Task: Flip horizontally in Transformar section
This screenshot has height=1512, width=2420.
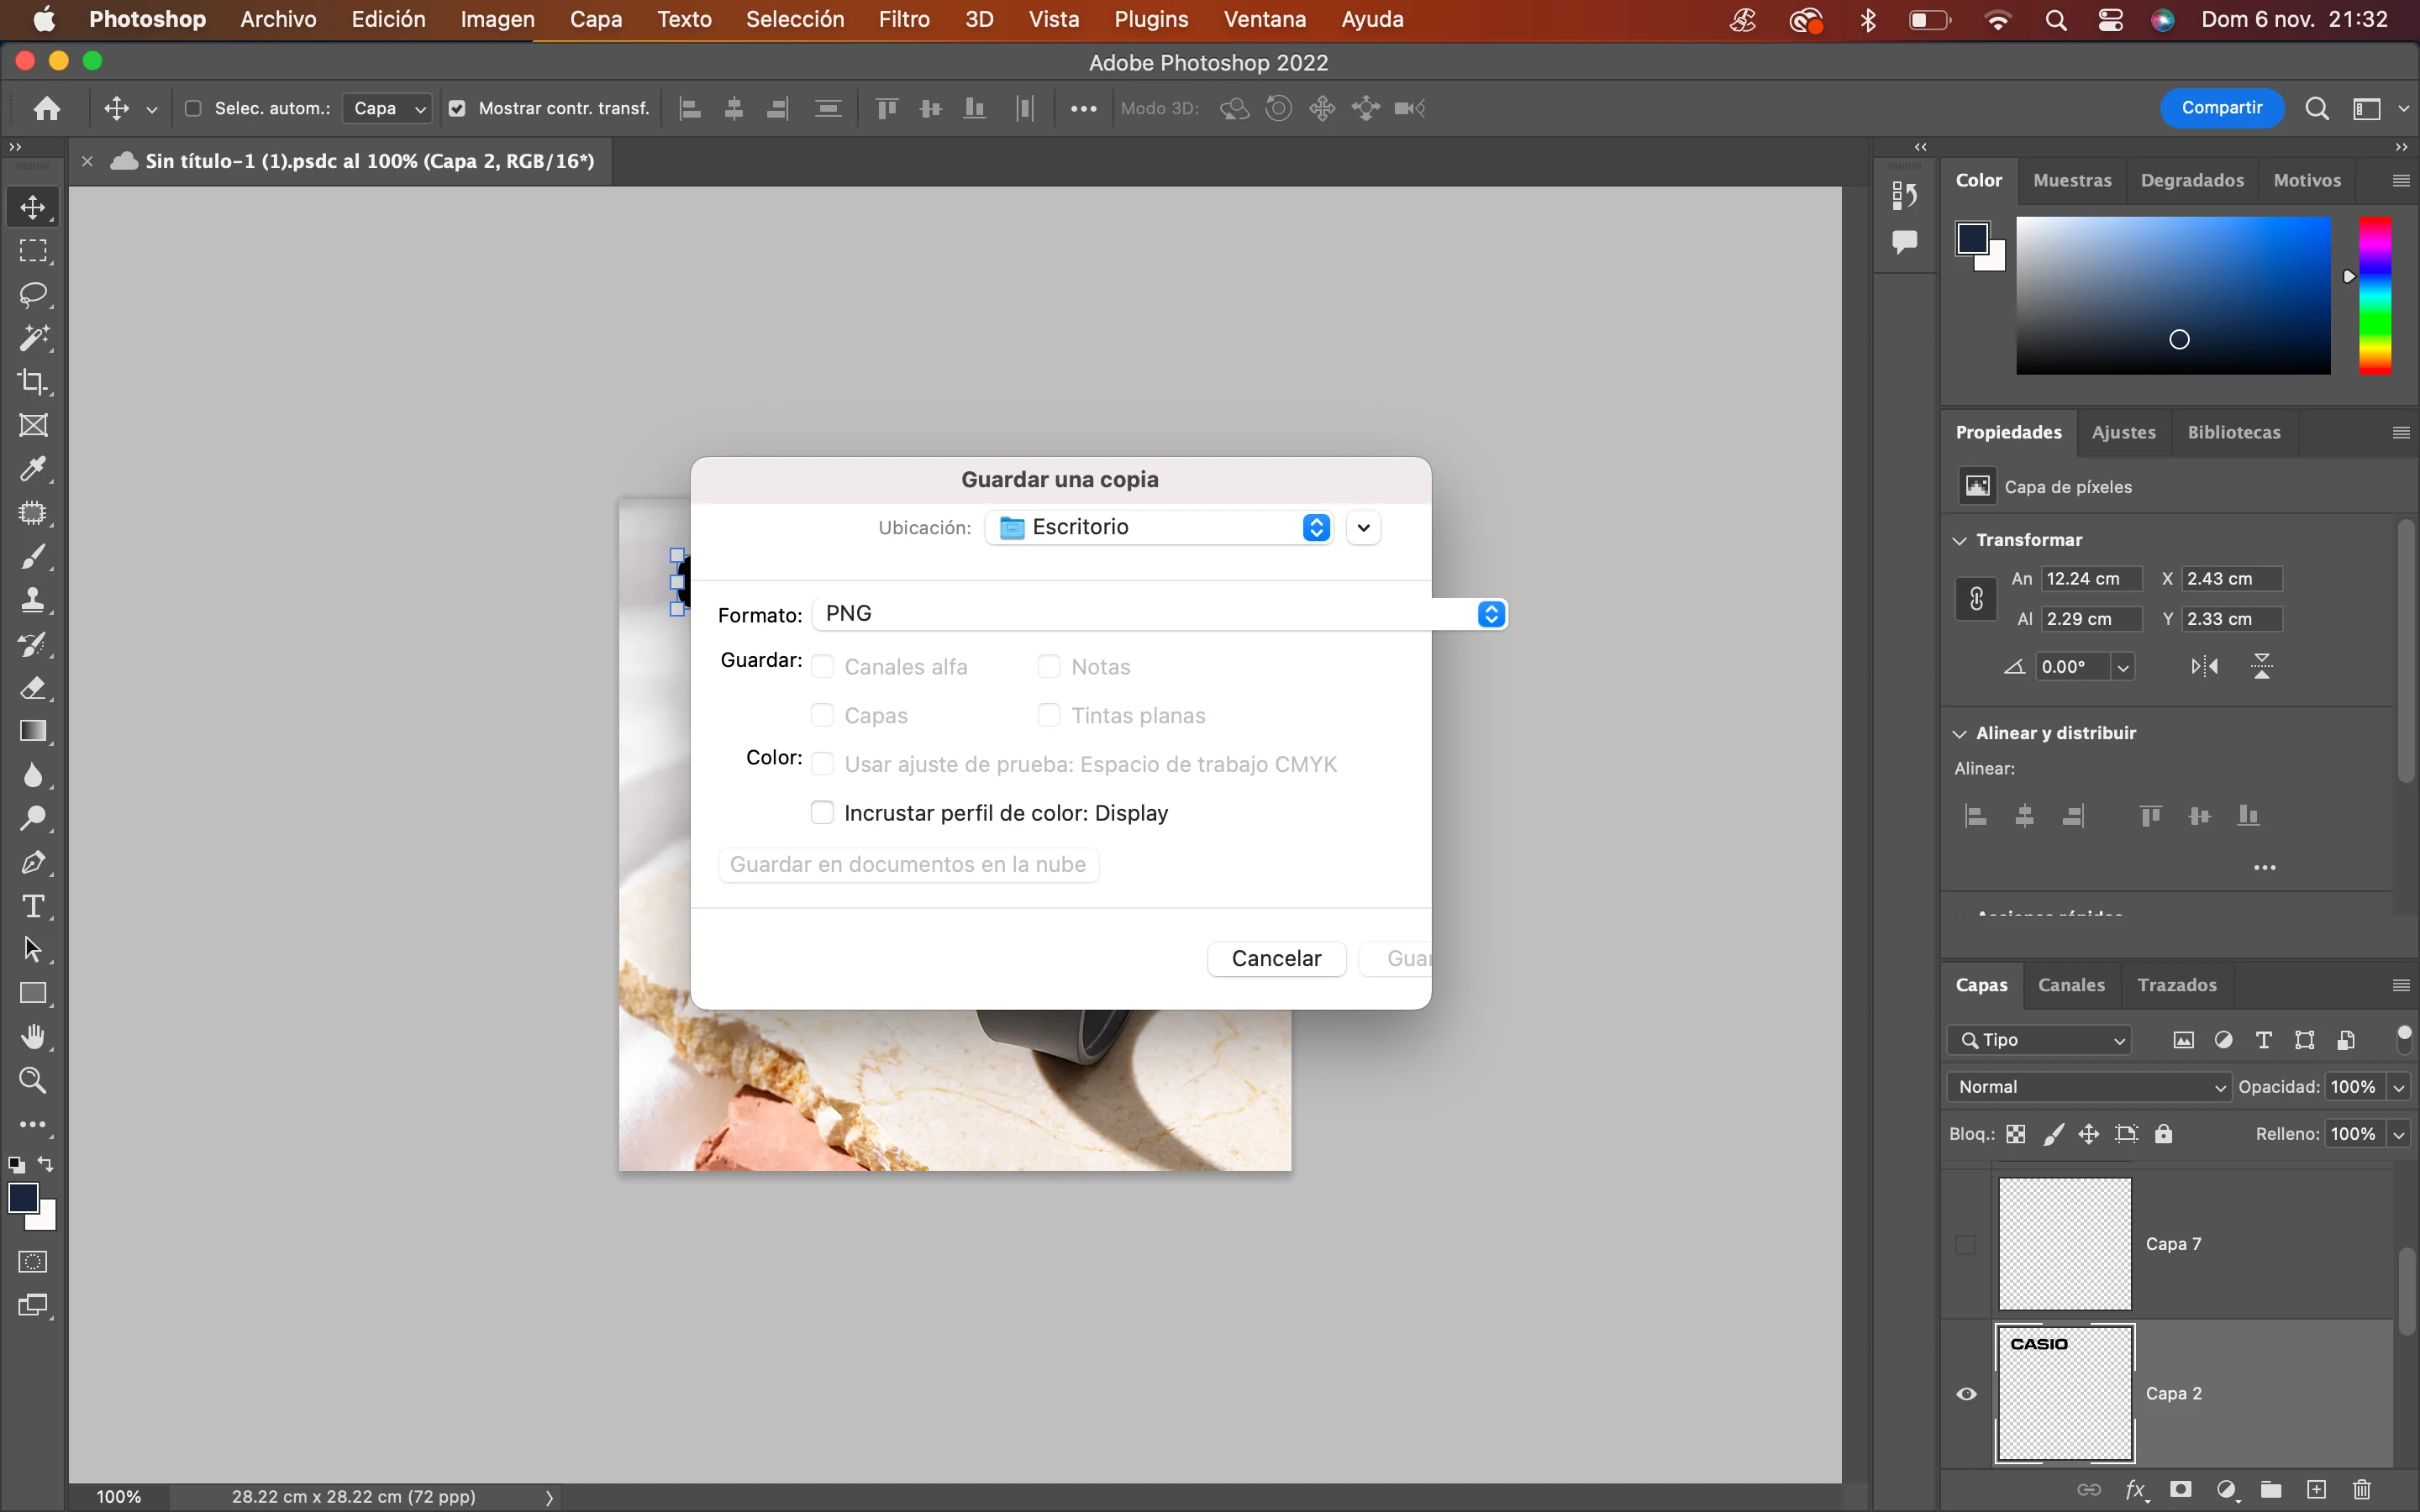Action: (2204, 666)
